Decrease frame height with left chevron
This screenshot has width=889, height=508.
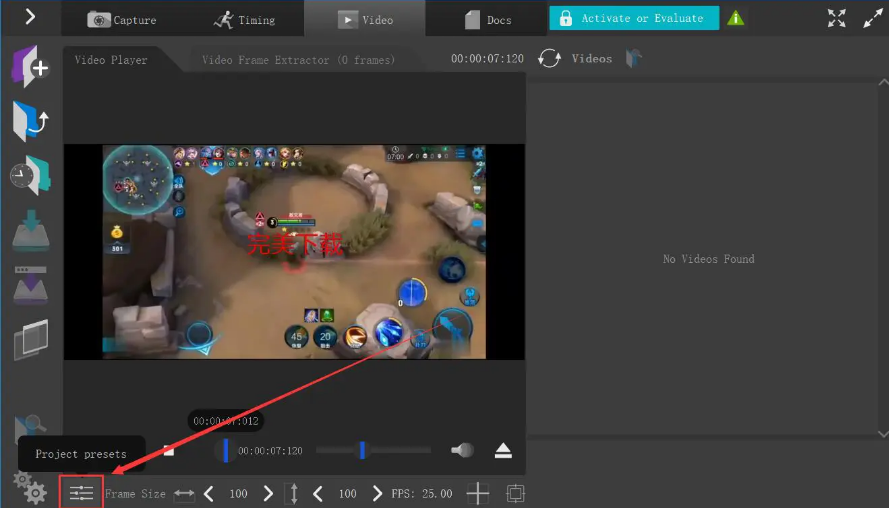click(319, 493)
